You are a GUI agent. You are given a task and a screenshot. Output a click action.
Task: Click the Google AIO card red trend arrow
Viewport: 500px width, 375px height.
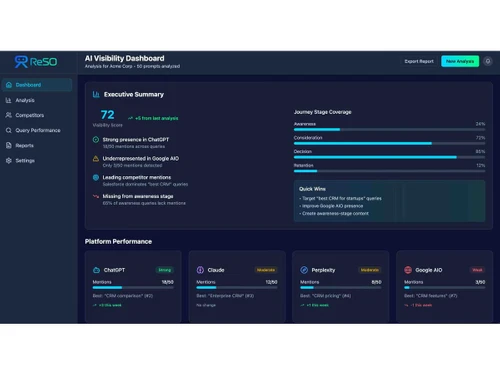coord(406,305)
